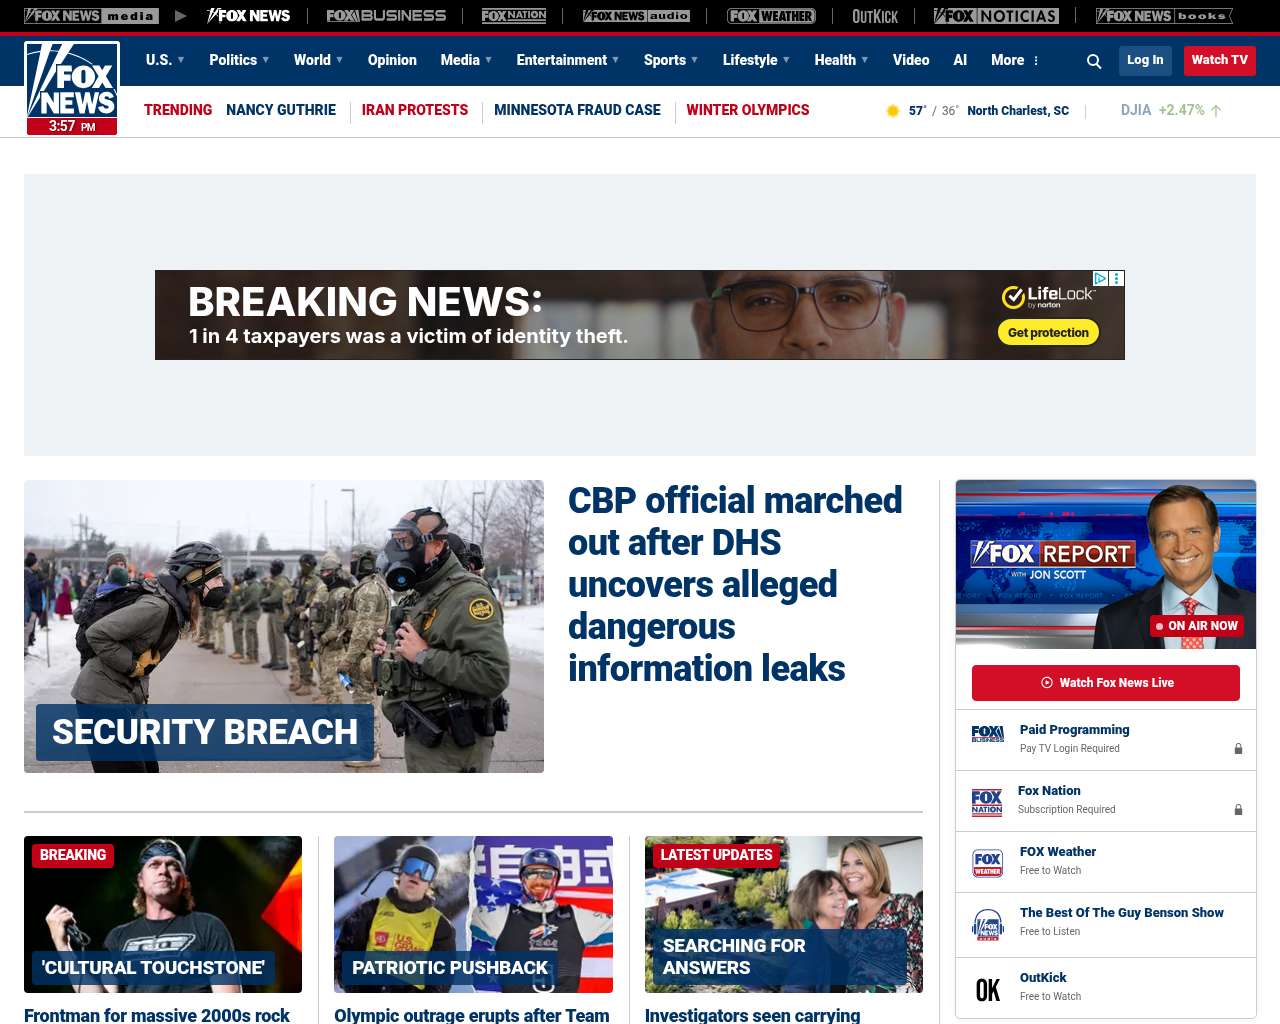The width and height of the screenshot is (1280, 1024).
Task: Click the DJIA +2.47% market quote
Action: (x=1171, y=110)
